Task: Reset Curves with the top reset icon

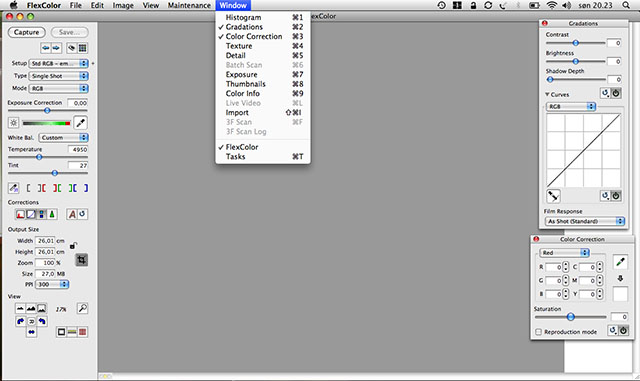Action: pyautogui.click(x=605, y=93)
